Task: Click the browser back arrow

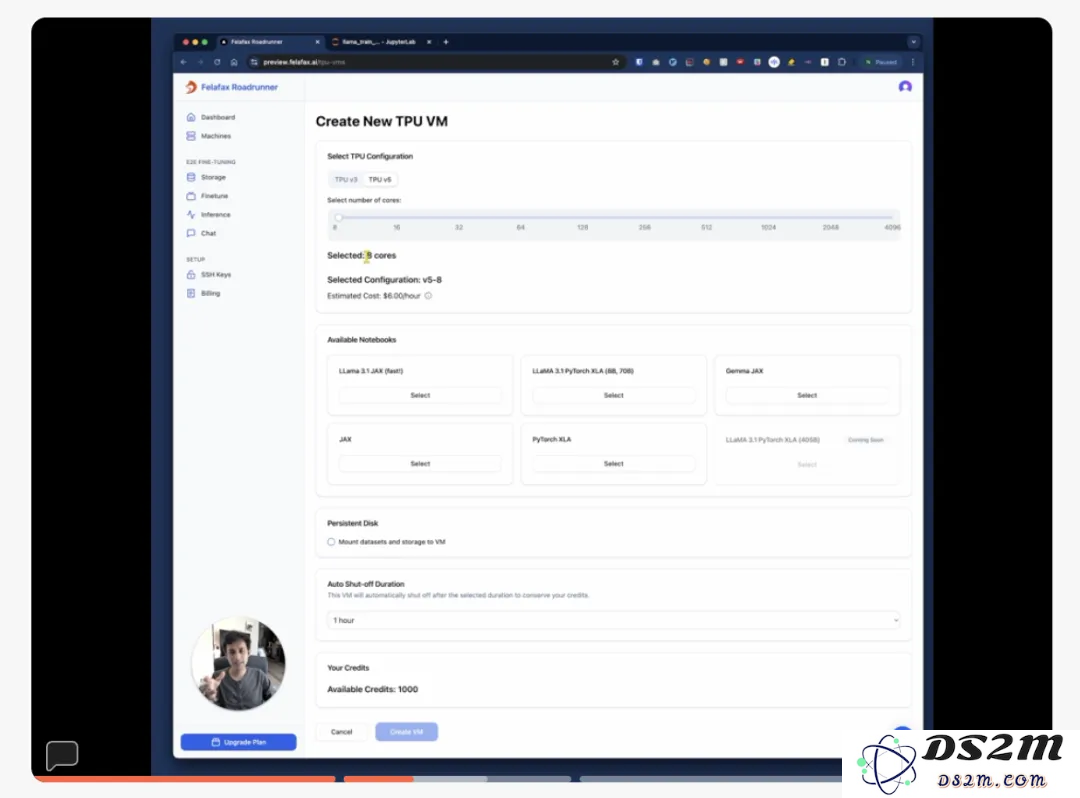Action: [184, 62]
